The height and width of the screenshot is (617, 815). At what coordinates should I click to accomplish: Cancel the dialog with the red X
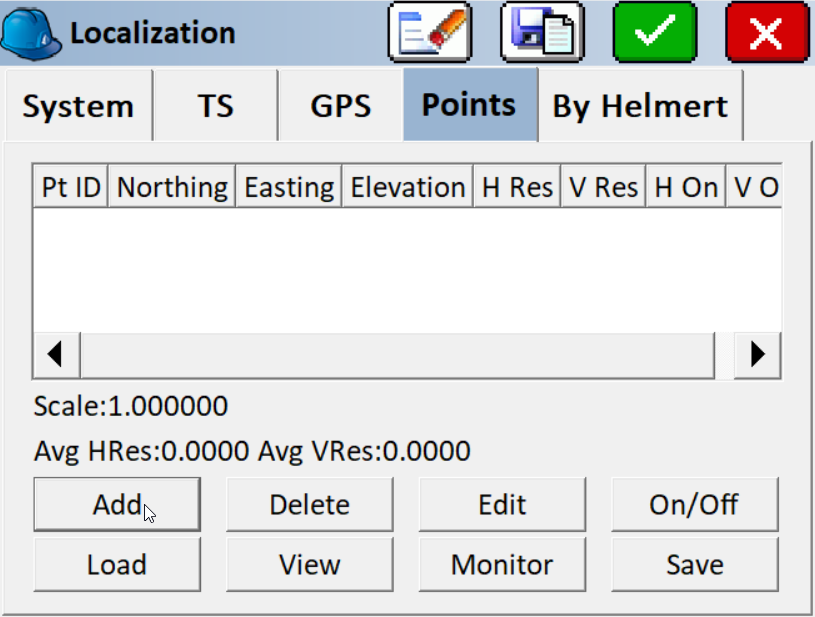[766, 30]
